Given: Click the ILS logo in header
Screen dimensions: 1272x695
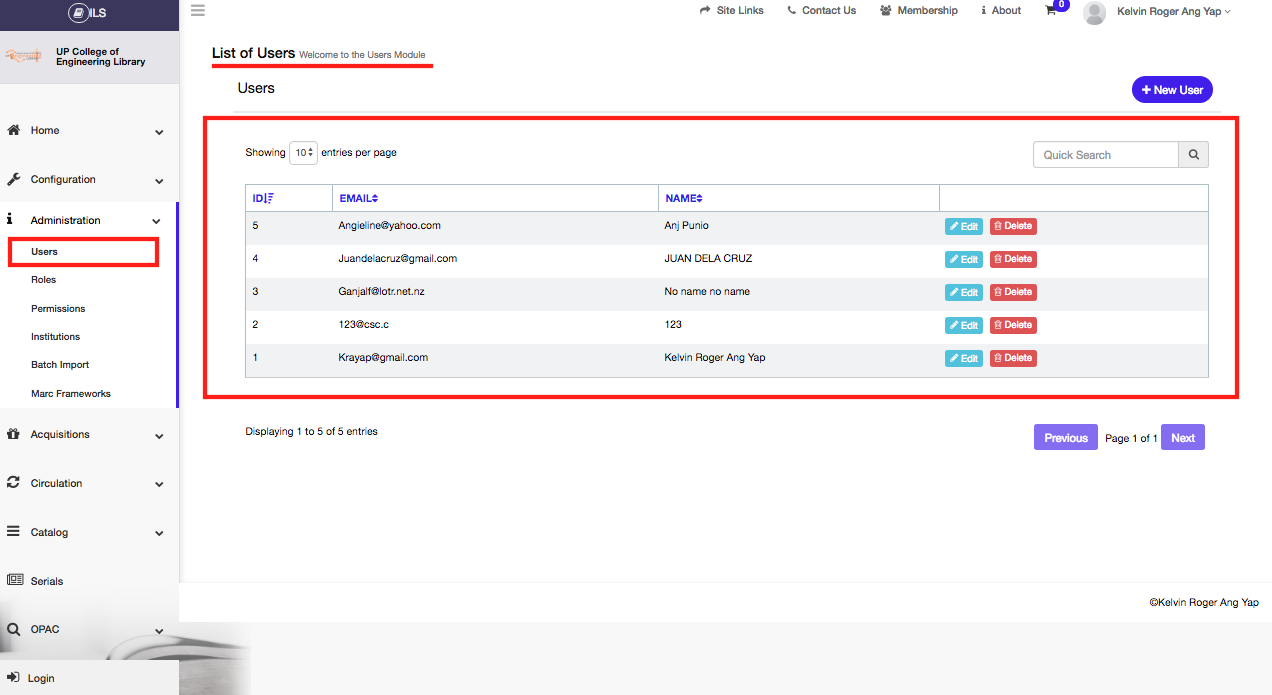Looking at the screenshot, I should (89, 13).
